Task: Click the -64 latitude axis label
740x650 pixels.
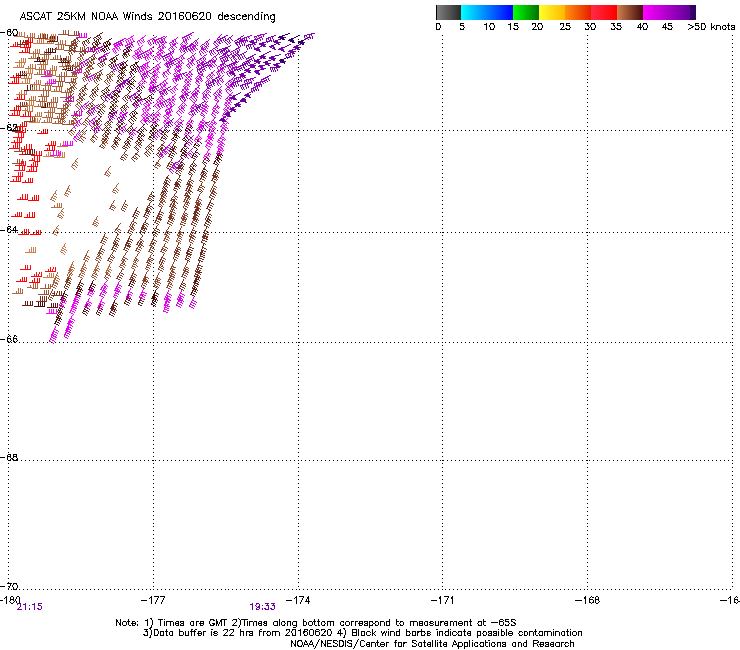Action: (x=9, y=229)
